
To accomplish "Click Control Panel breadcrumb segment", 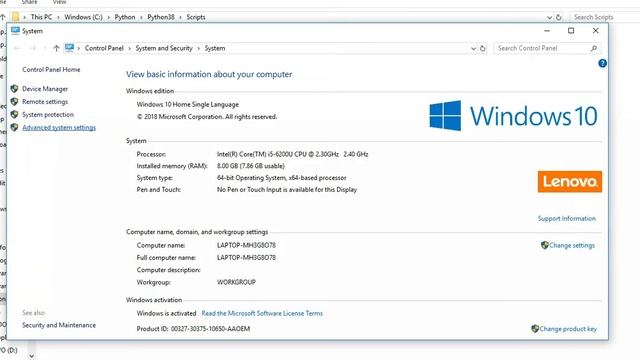I will (104, 48).
